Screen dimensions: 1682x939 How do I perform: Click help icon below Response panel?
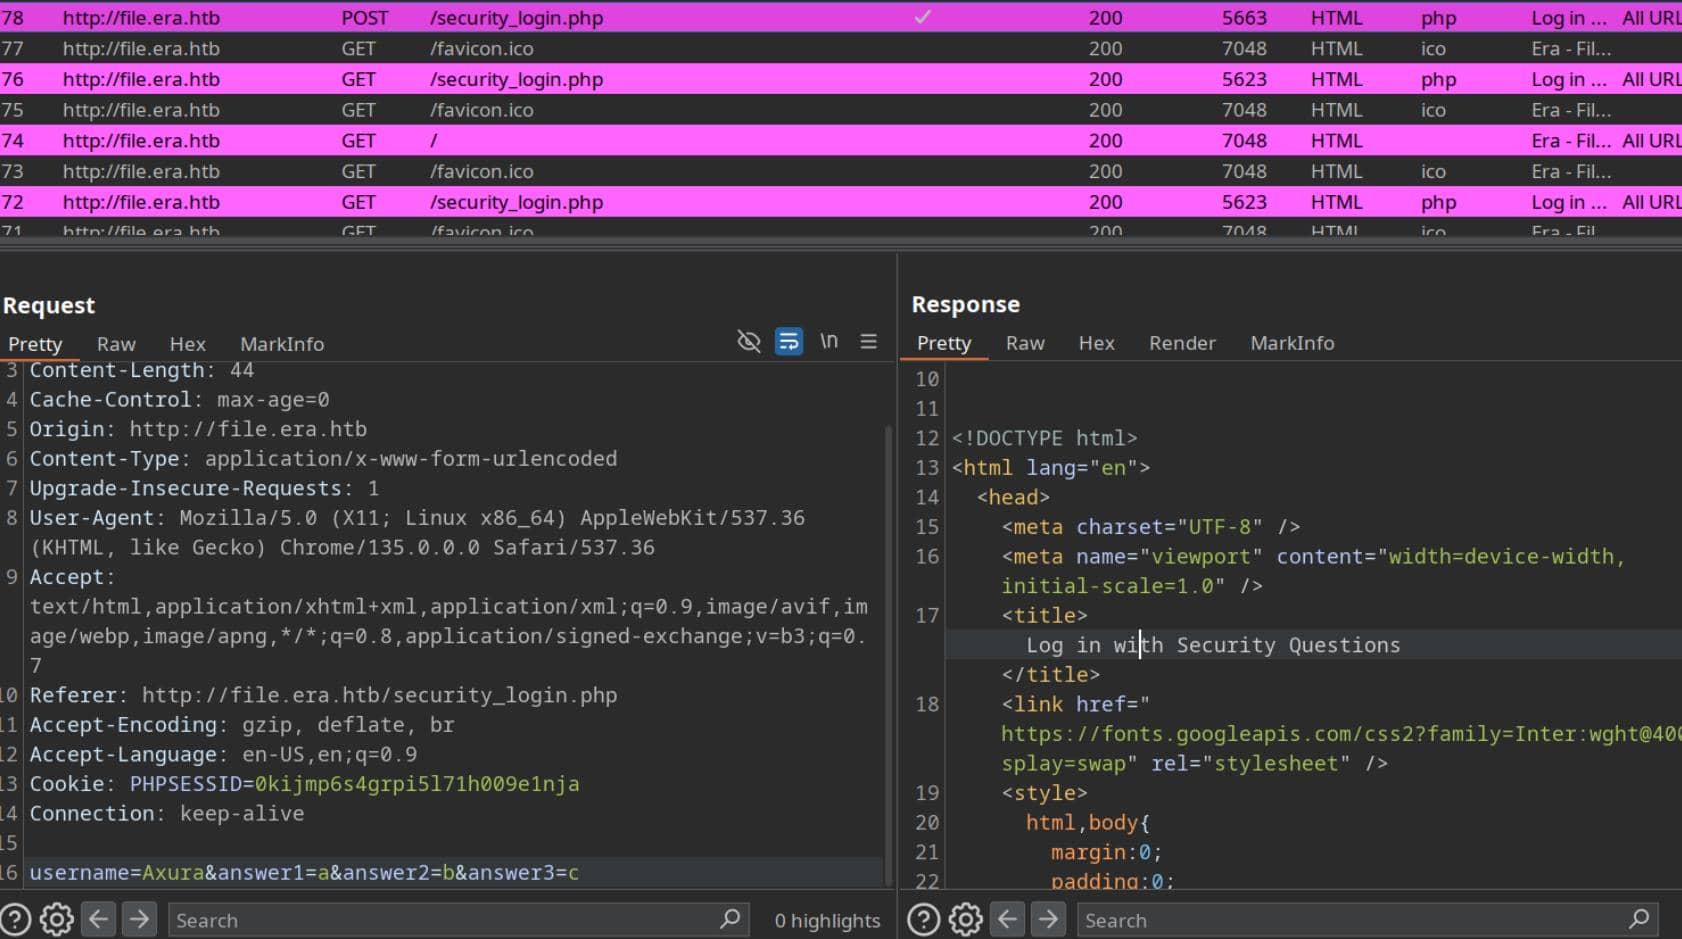click(923, 919)
